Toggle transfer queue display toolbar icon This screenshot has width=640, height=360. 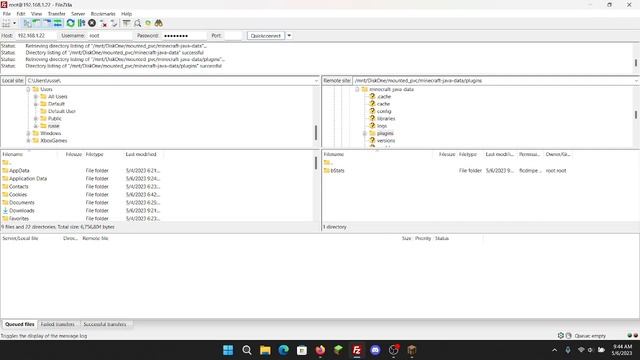coord(58,23)
